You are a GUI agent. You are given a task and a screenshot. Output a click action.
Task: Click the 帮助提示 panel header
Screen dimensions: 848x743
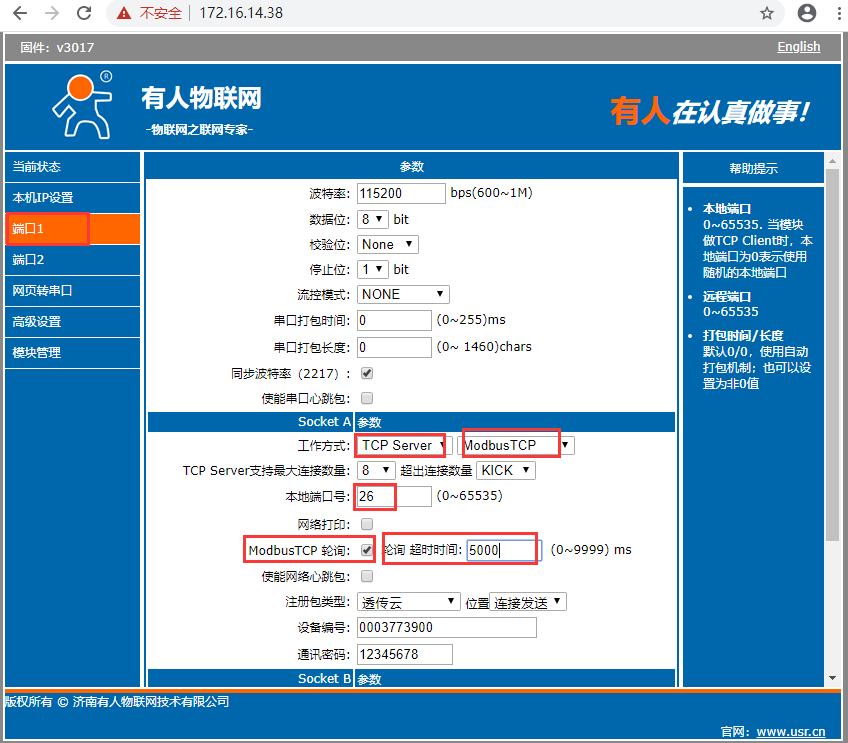pos(753,168)
